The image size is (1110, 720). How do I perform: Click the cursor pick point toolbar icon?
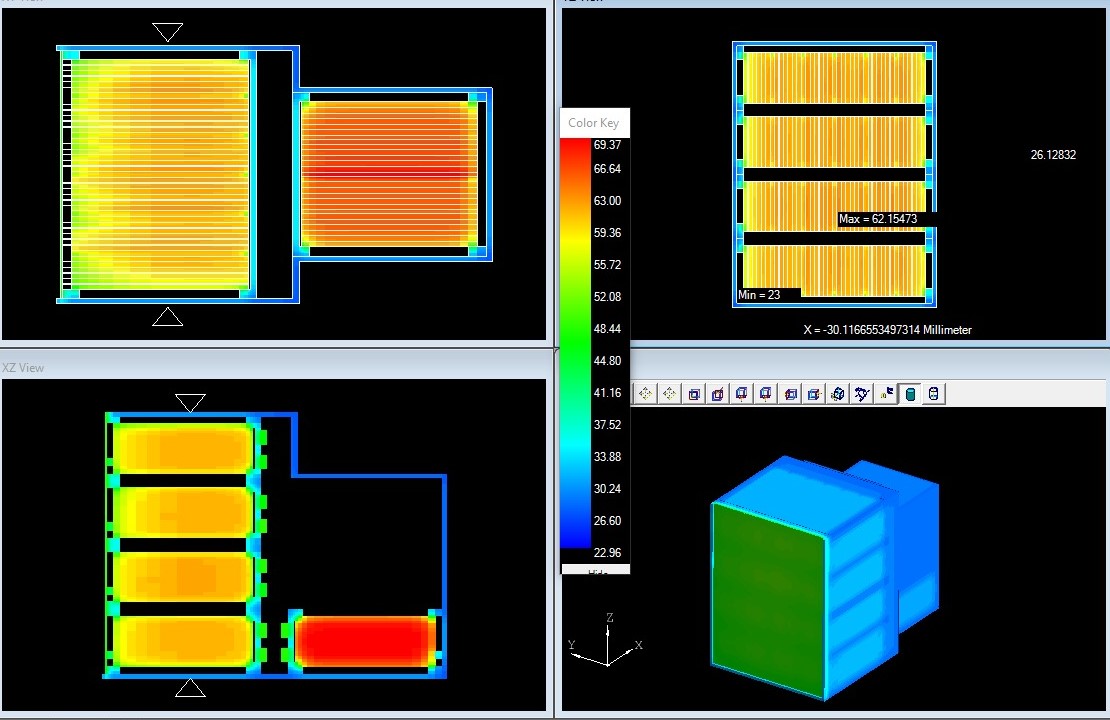(886, 394)
